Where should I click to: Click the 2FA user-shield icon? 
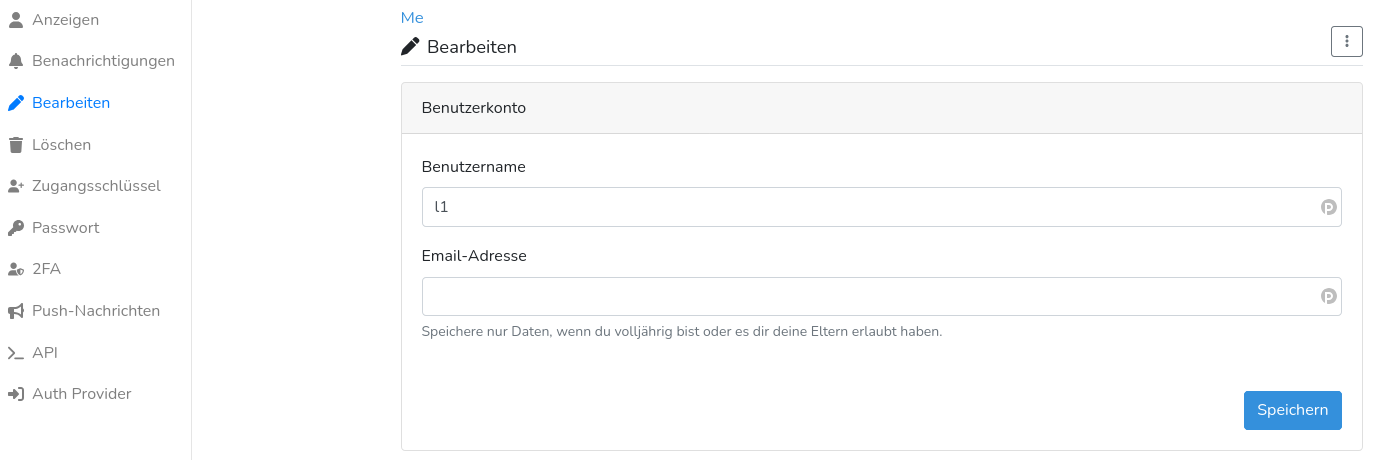[15, 269]
